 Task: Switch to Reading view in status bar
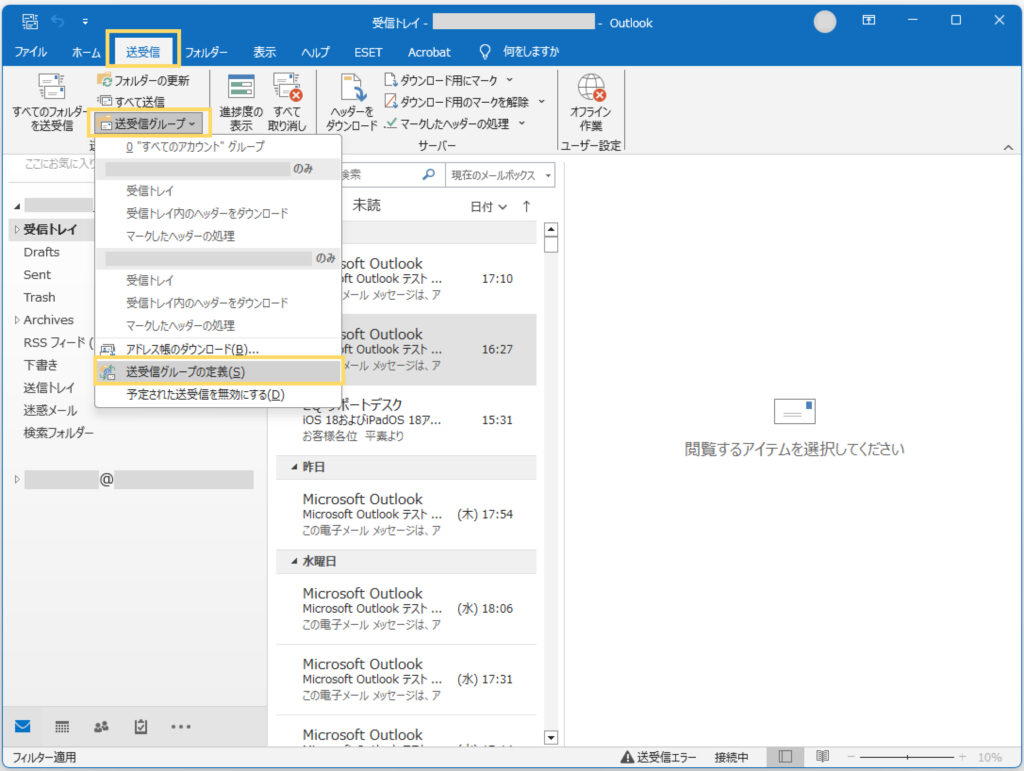click(x=822, y=757)
